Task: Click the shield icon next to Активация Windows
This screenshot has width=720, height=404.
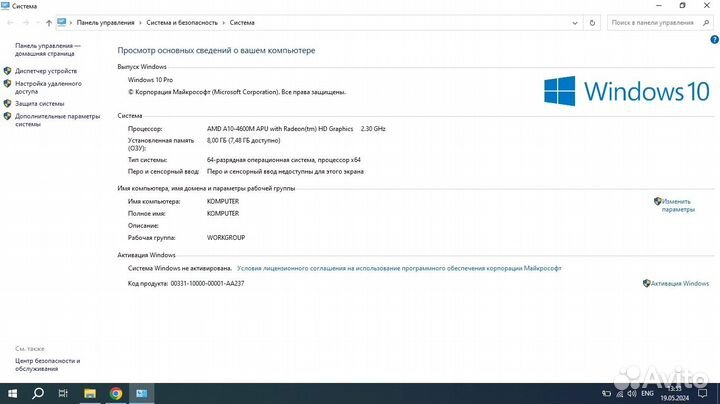Action: (647, 283)
